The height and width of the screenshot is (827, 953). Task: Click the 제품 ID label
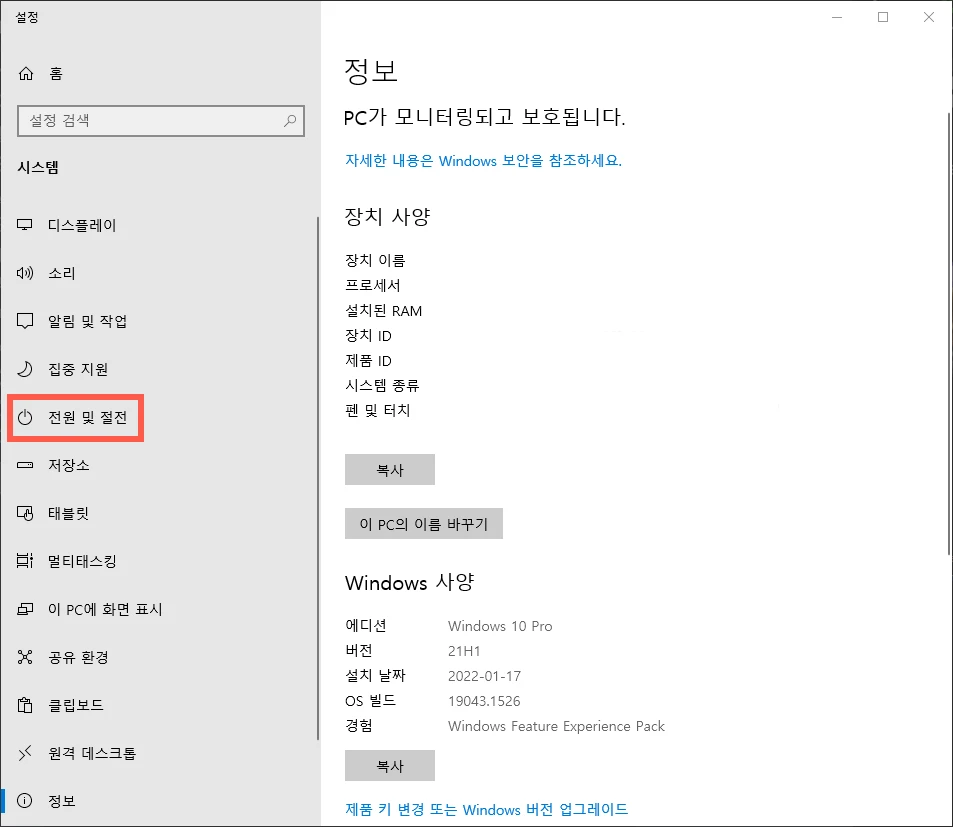(368, 360)
